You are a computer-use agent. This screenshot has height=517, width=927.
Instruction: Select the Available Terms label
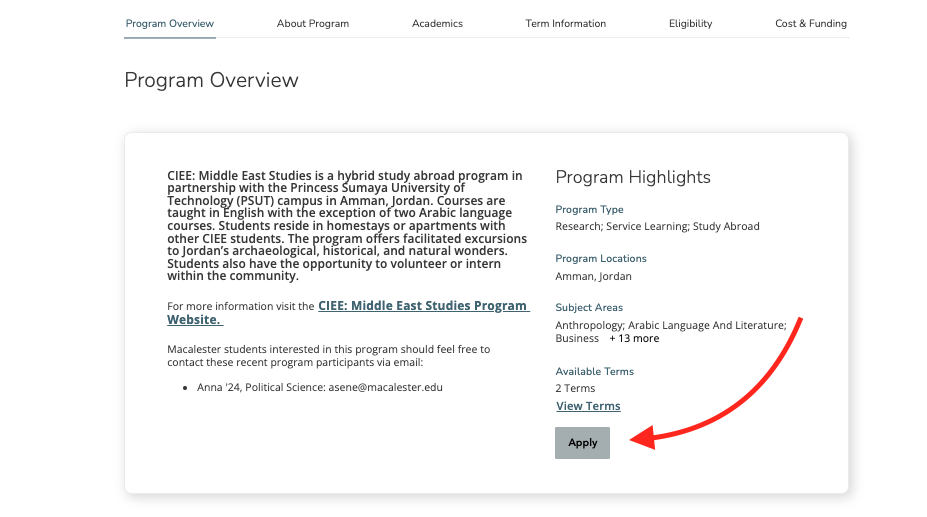[594, 371]
